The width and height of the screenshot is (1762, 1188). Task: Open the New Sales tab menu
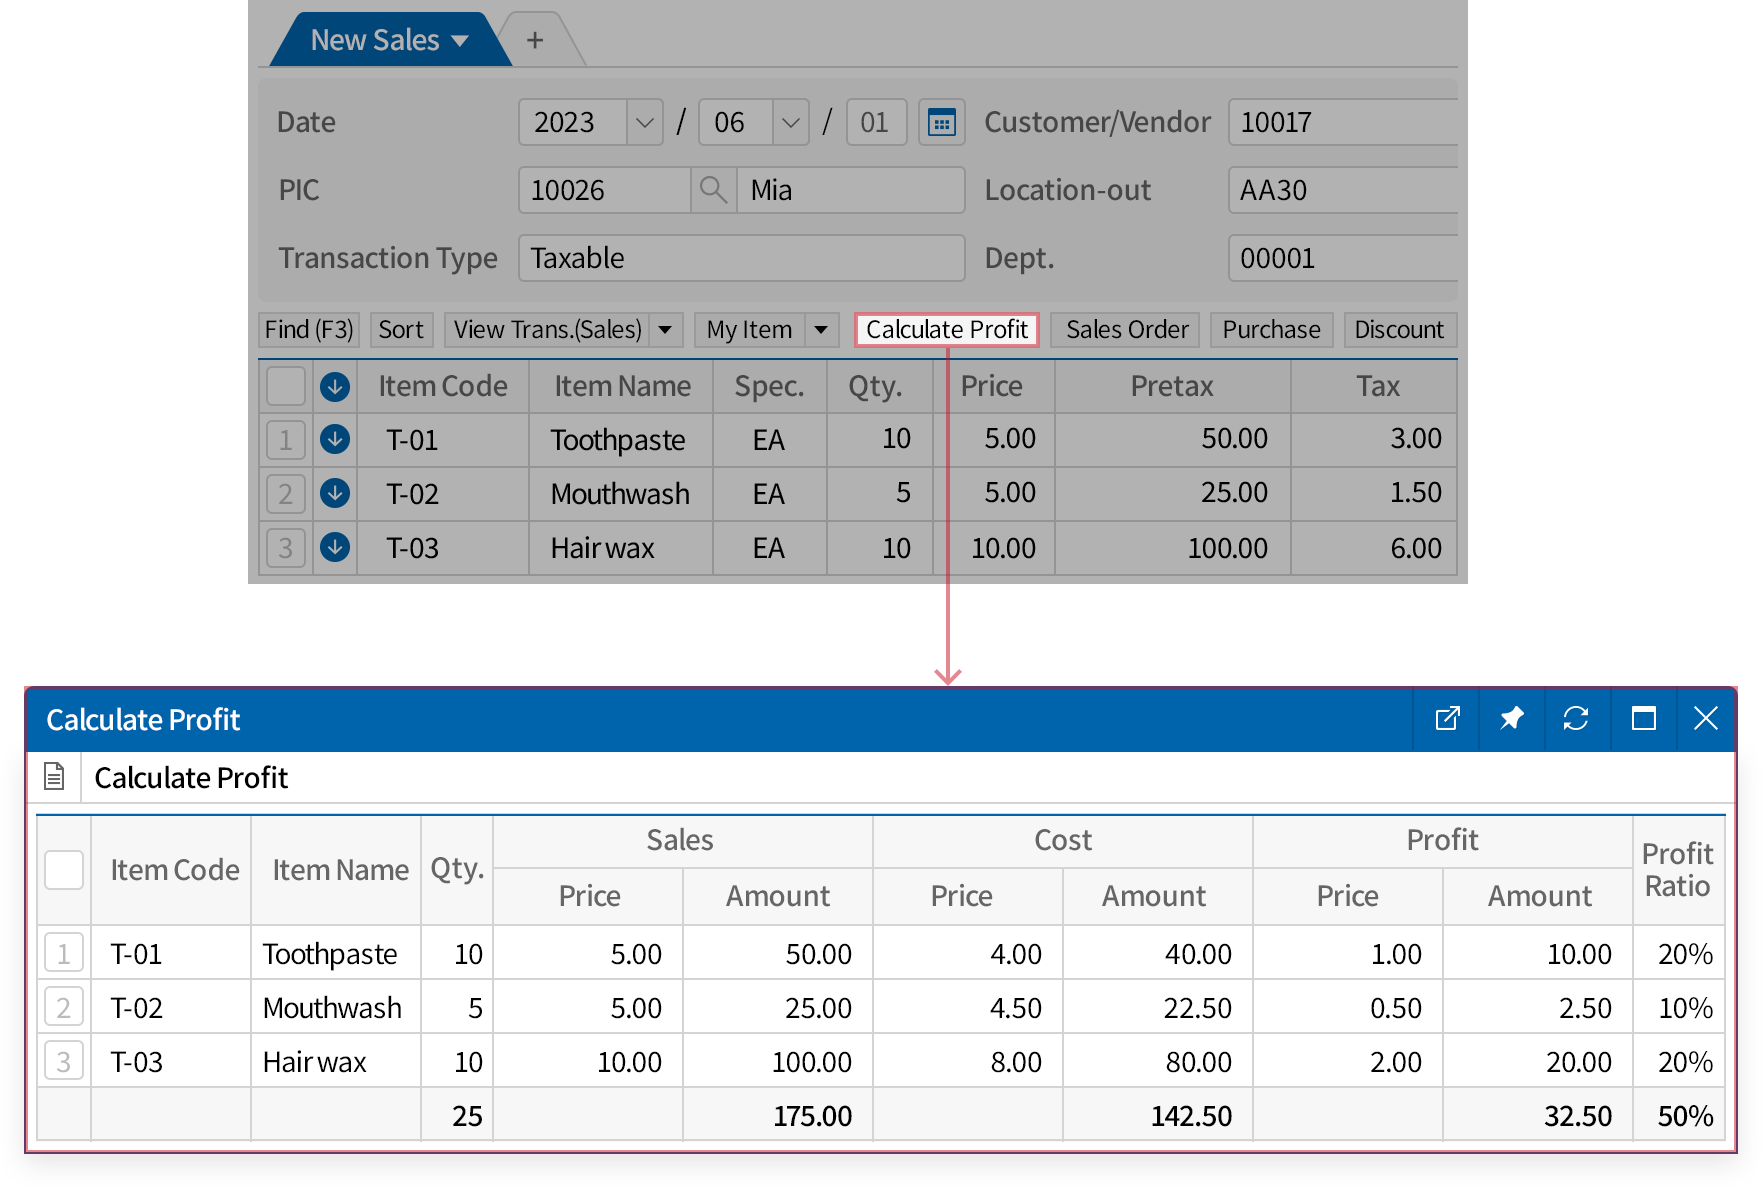(461, 40)
